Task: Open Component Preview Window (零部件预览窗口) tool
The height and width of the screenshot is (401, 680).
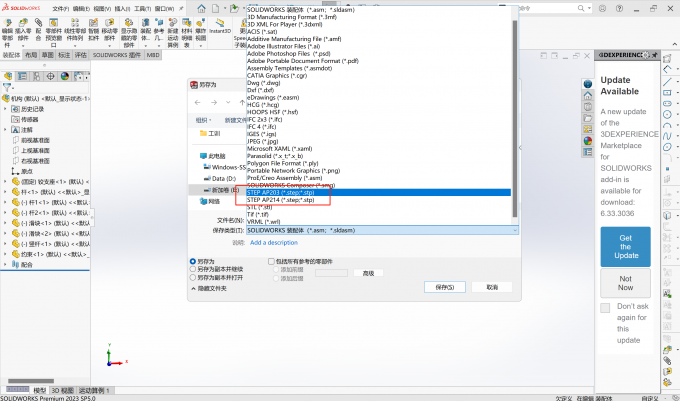Action: tap(53, 23)
